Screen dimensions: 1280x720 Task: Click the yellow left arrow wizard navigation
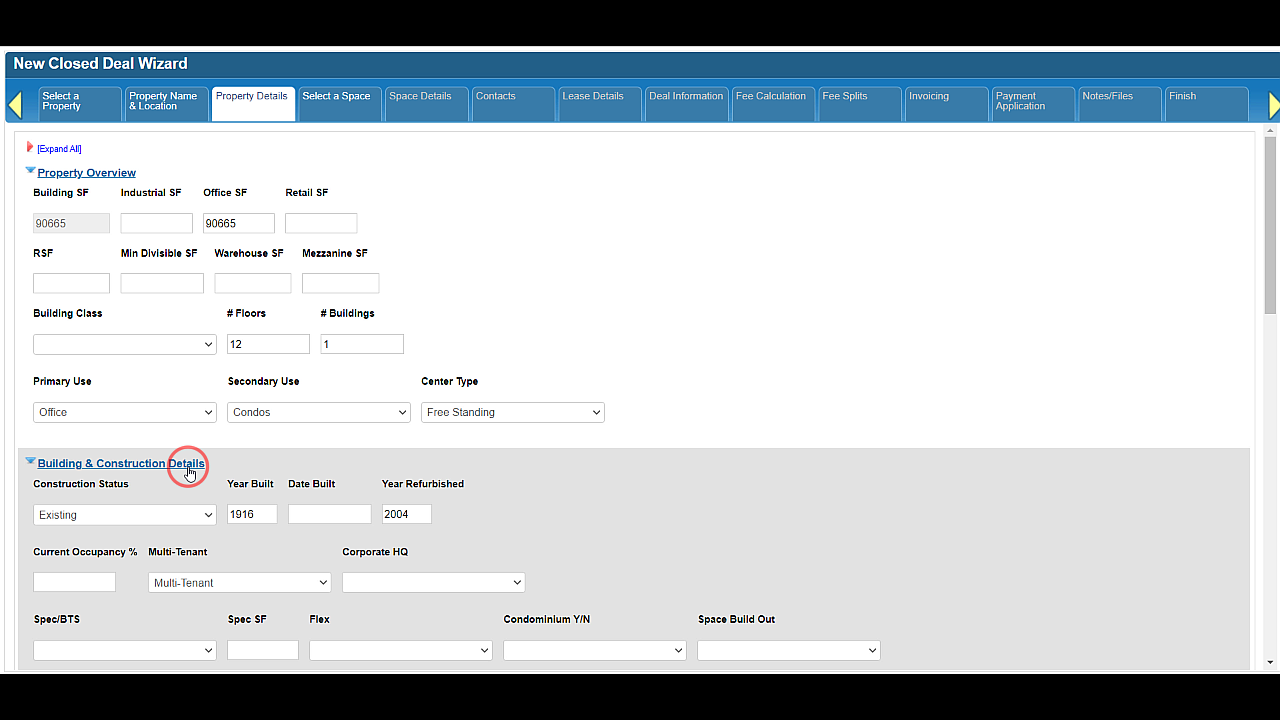pos(15,105)
